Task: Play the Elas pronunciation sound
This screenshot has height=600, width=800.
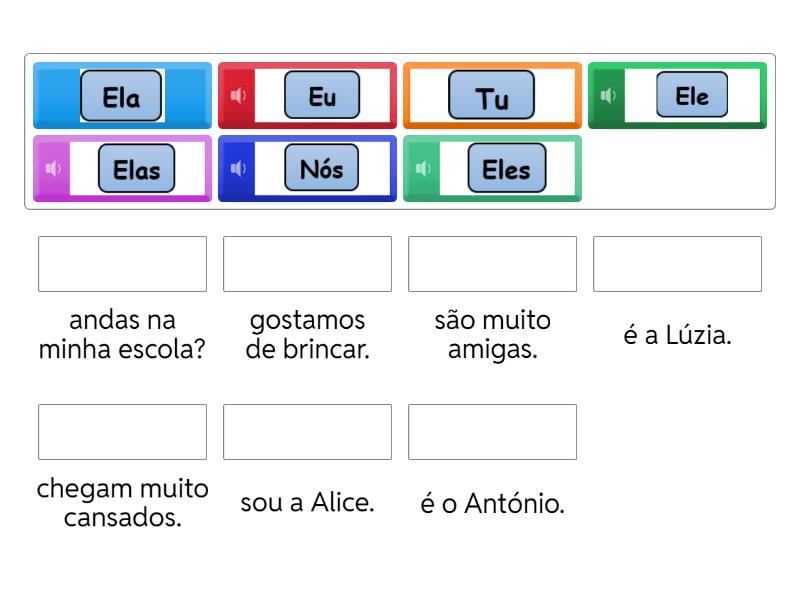Action: point(53,168)
